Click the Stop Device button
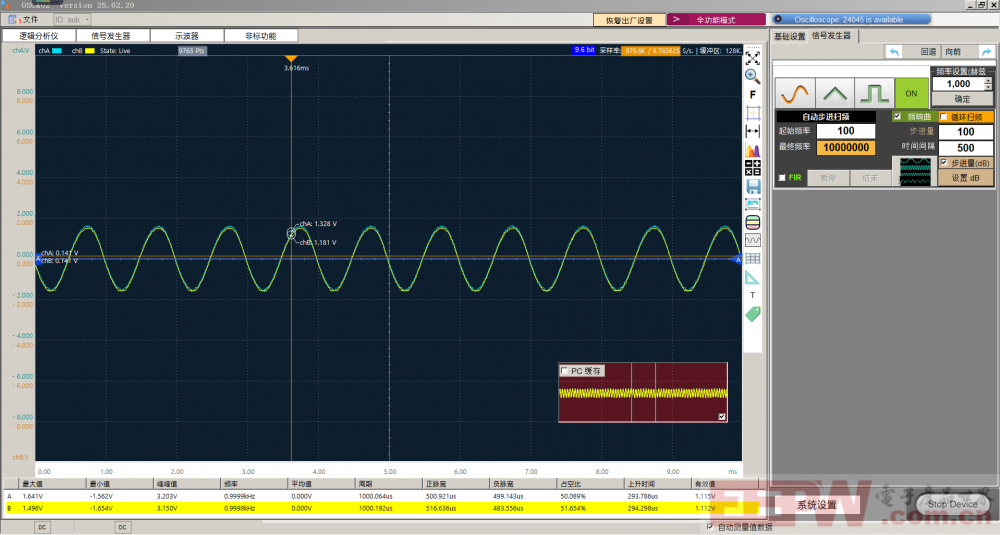 [952, 504]
